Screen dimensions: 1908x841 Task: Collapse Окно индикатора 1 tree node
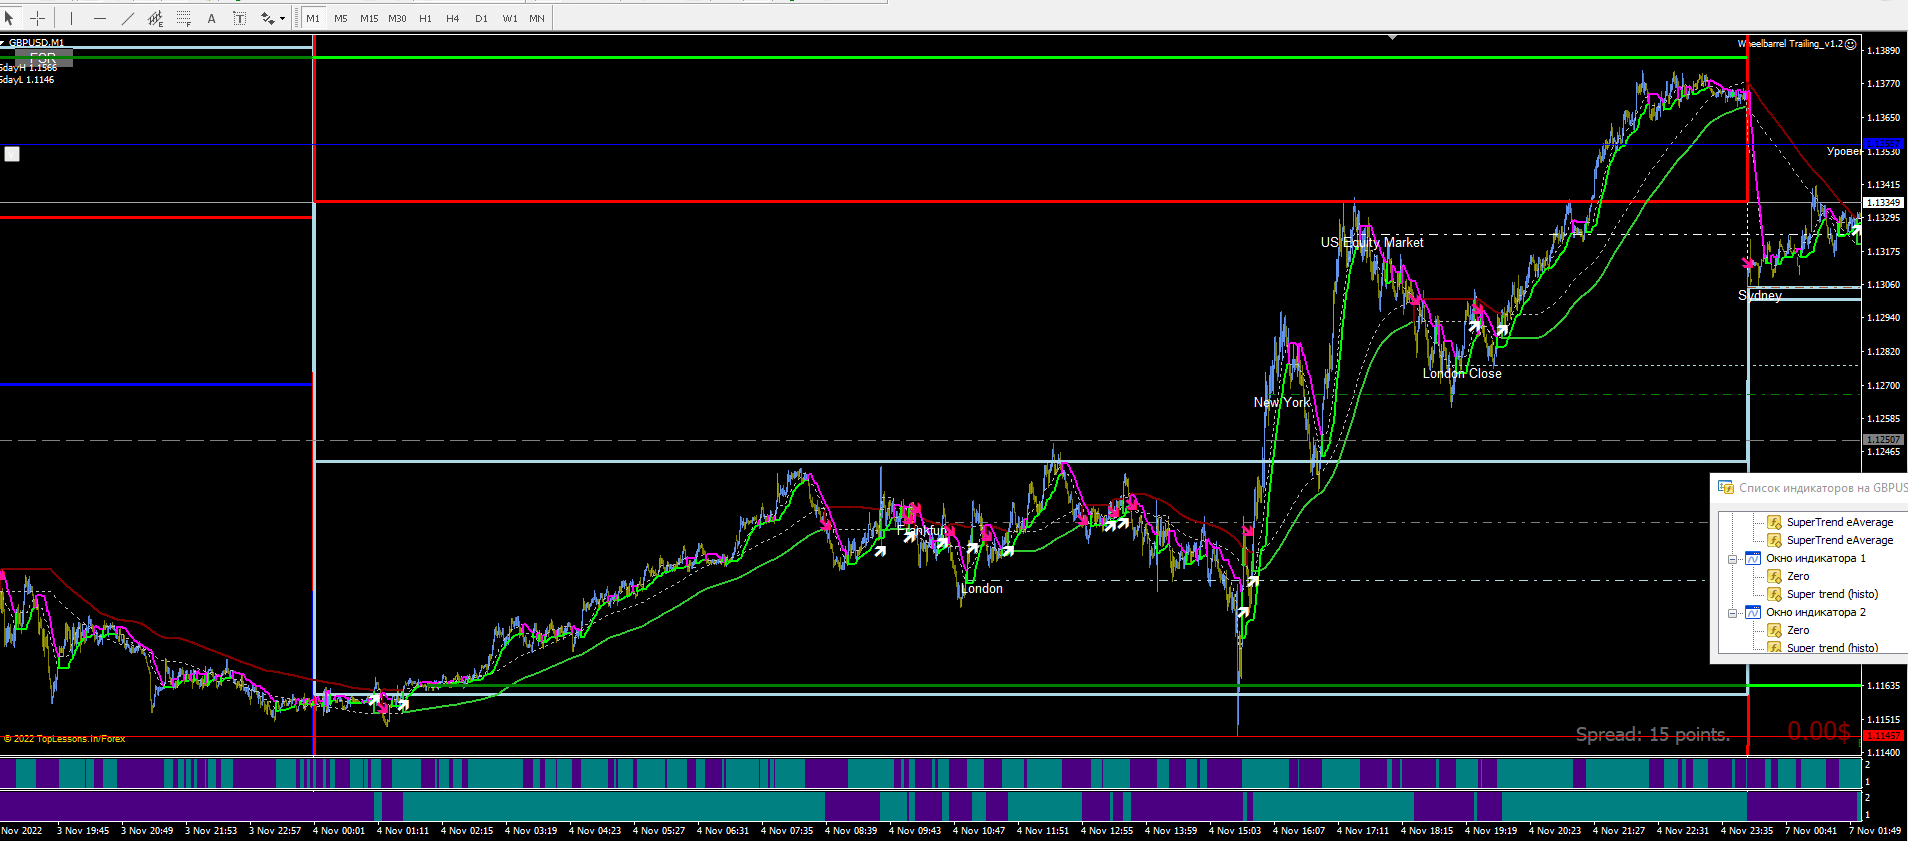pos(1732,559)
